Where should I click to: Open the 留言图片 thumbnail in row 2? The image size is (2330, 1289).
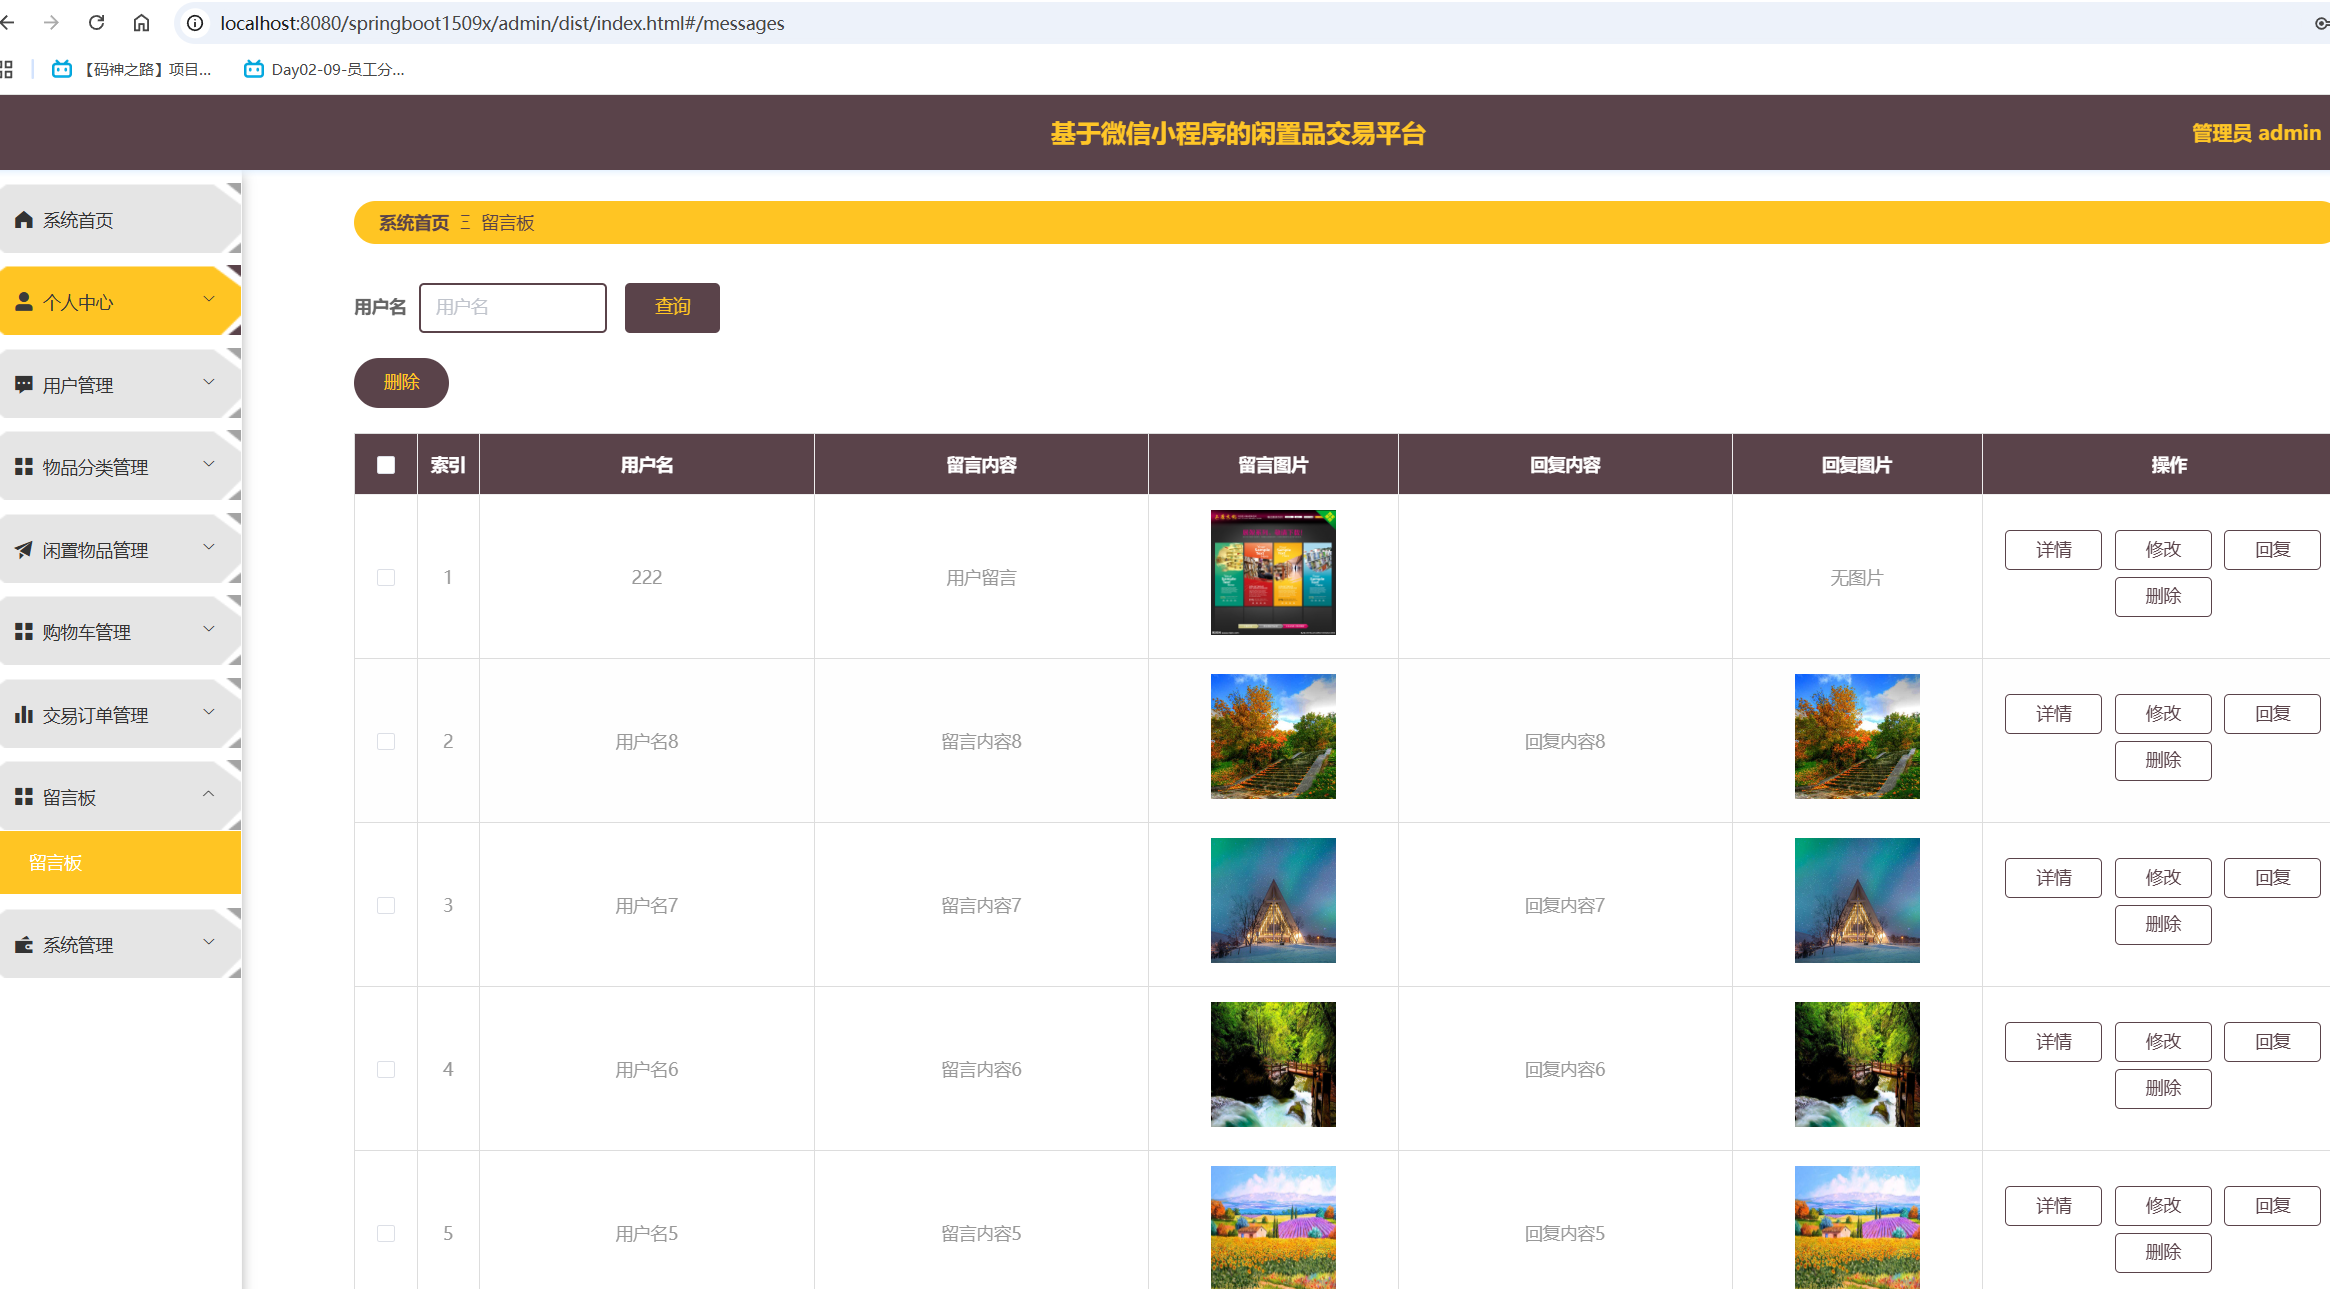(x=1272, y=736)
